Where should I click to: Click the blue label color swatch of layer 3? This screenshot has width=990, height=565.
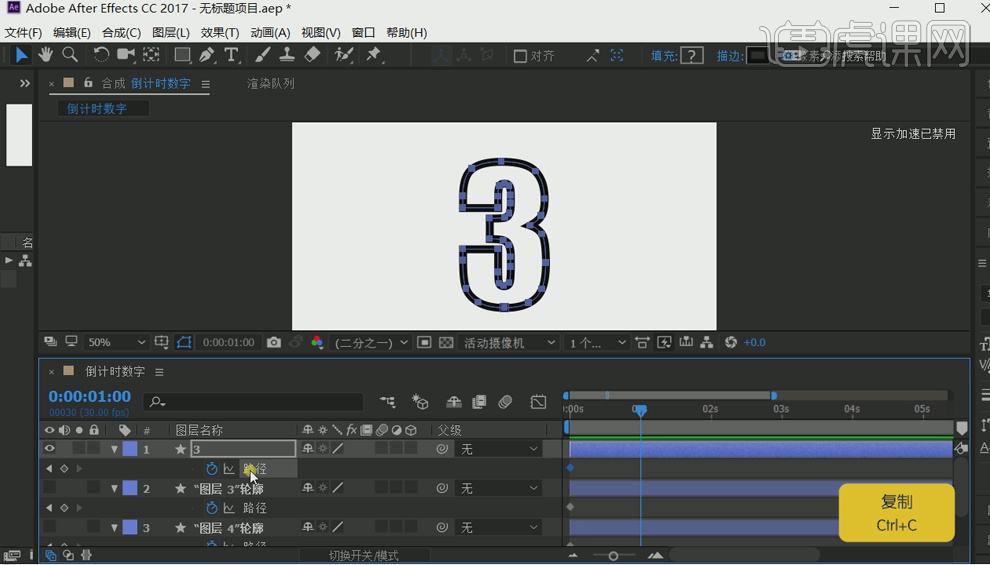pyautogui.click(x=130, y=528)
